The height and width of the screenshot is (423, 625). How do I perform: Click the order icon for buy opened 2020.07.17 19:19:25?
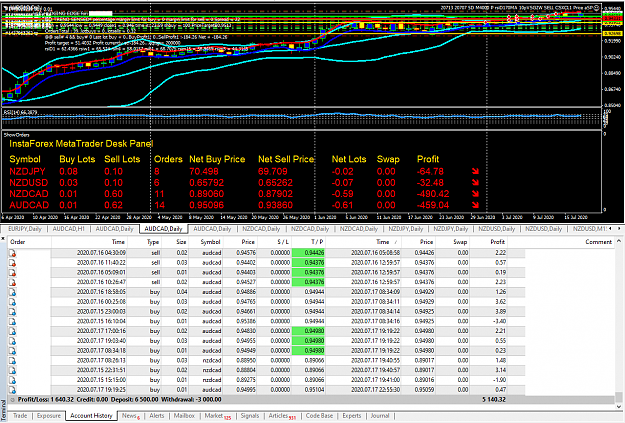pyautogui.click(x=13, y=390)
